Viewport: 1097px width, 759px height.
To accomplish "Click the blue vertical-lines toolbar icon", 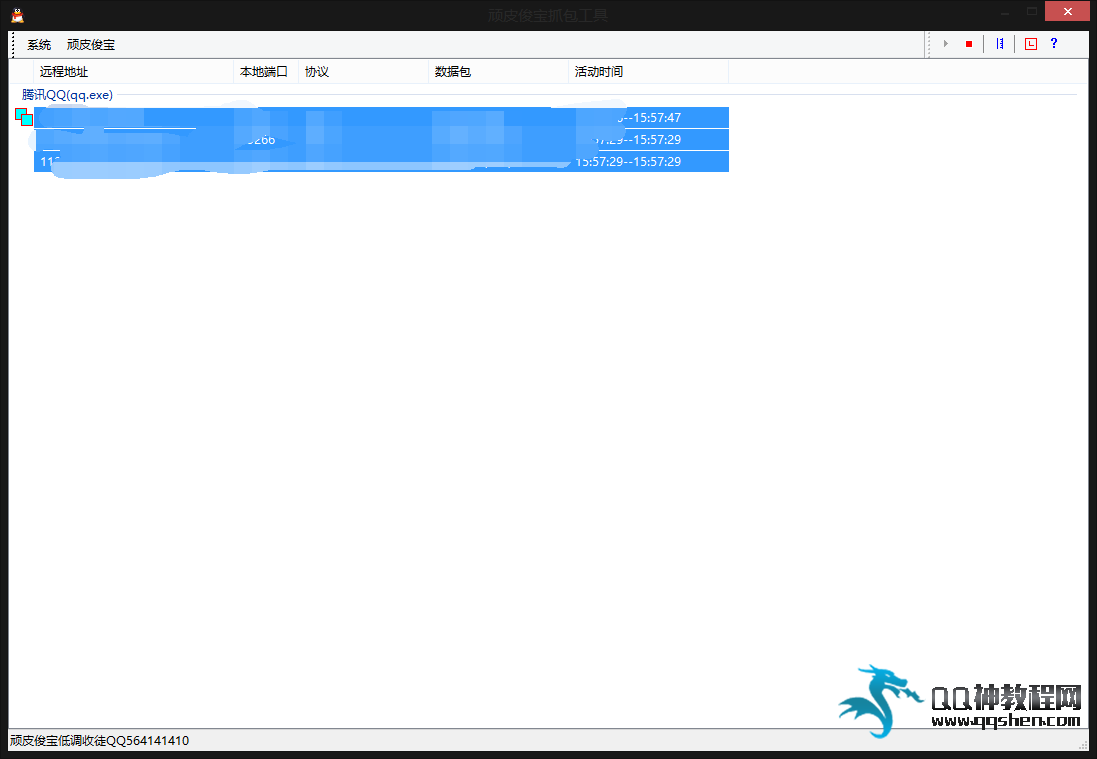I will (1000, 44).
